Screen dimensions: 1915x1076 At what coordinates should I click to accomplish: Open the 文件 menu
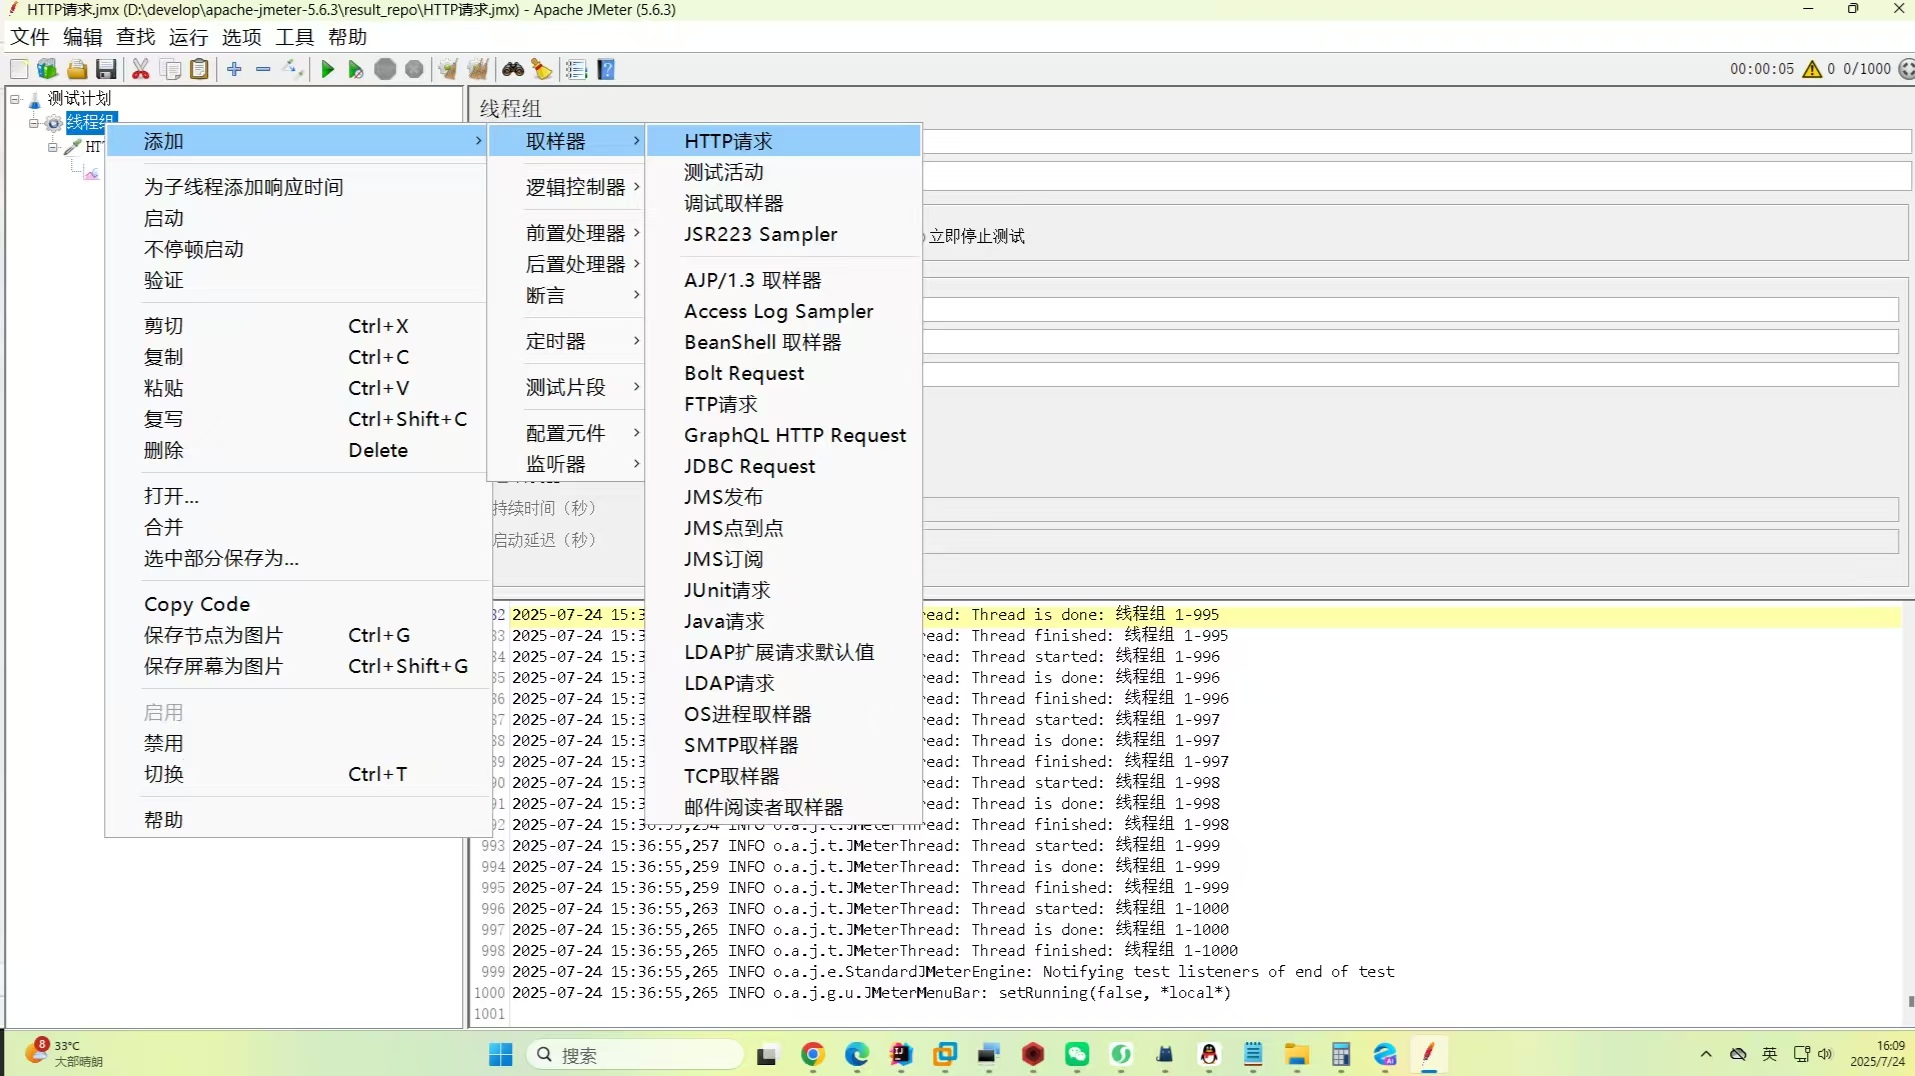(x=30, y=37)
